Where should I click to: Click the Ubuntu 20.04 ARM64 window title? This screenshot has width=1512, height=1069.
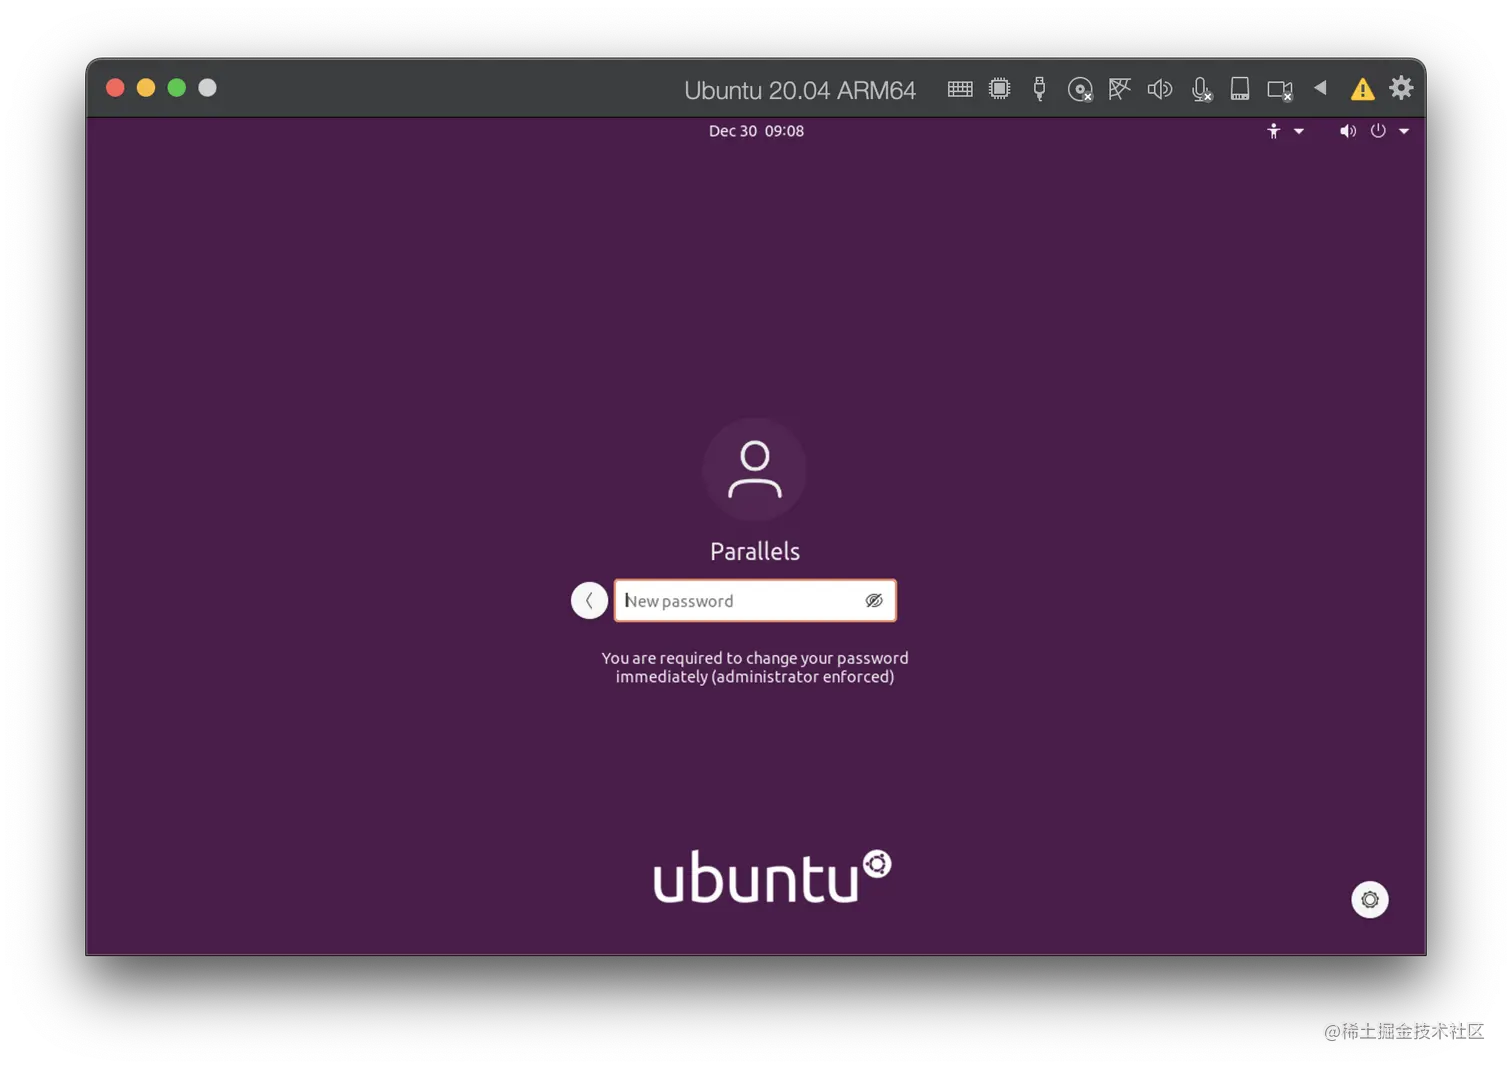point(799,90)
